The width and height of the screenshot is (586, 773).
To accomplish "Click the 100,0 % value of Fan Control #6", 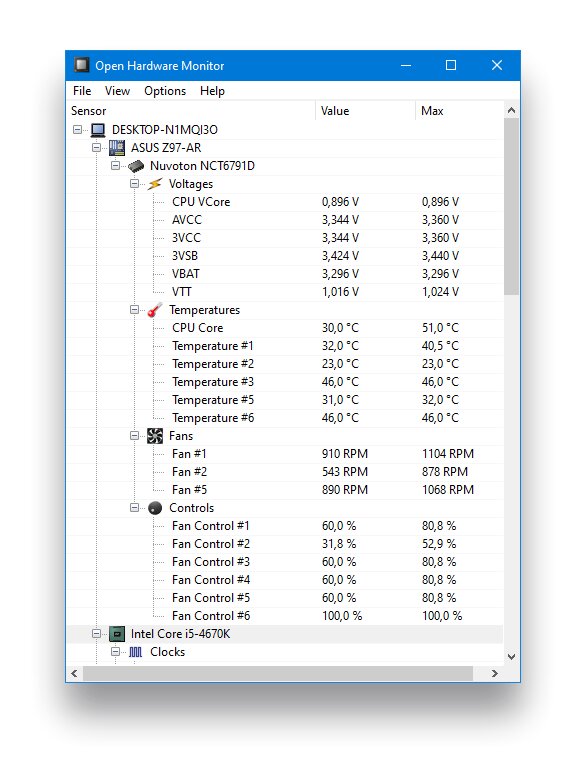I will click(342, 616).
